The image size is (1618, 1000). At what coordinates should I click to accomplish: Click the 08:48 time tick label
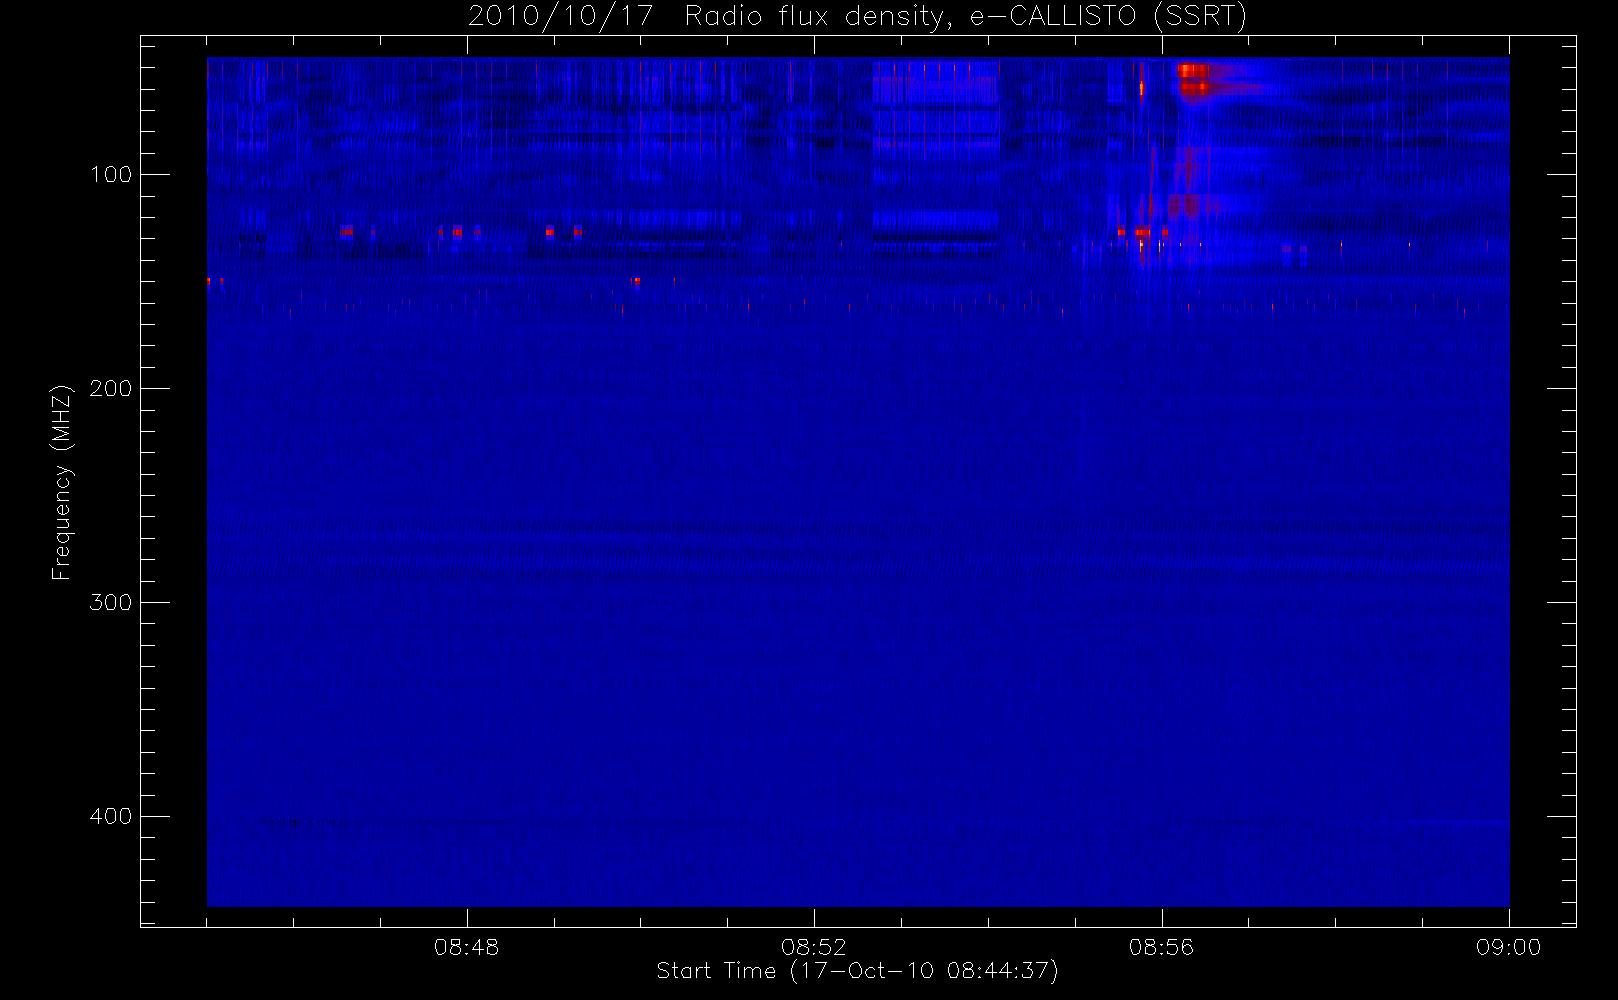[466, 947]
